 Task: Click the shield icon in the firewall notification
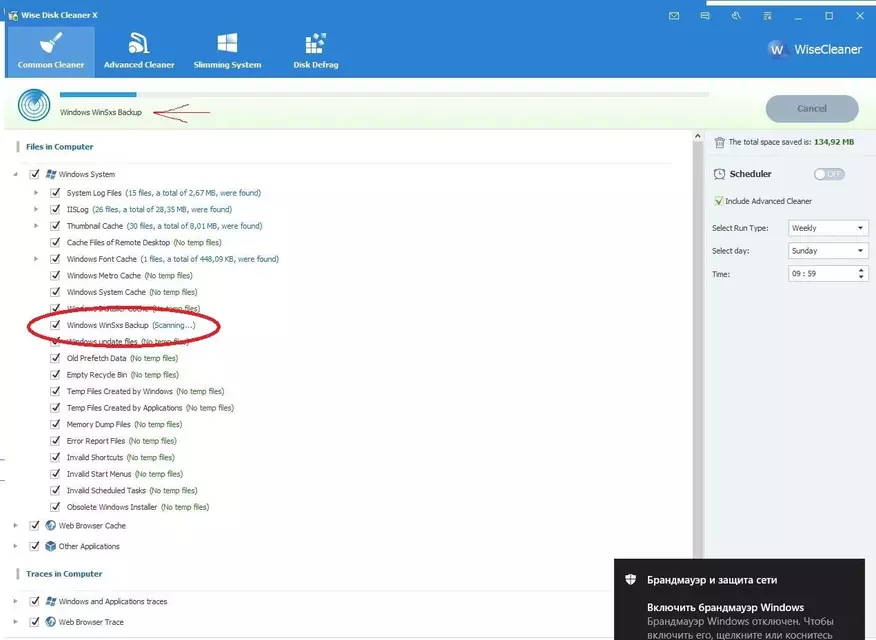[631, 579]
